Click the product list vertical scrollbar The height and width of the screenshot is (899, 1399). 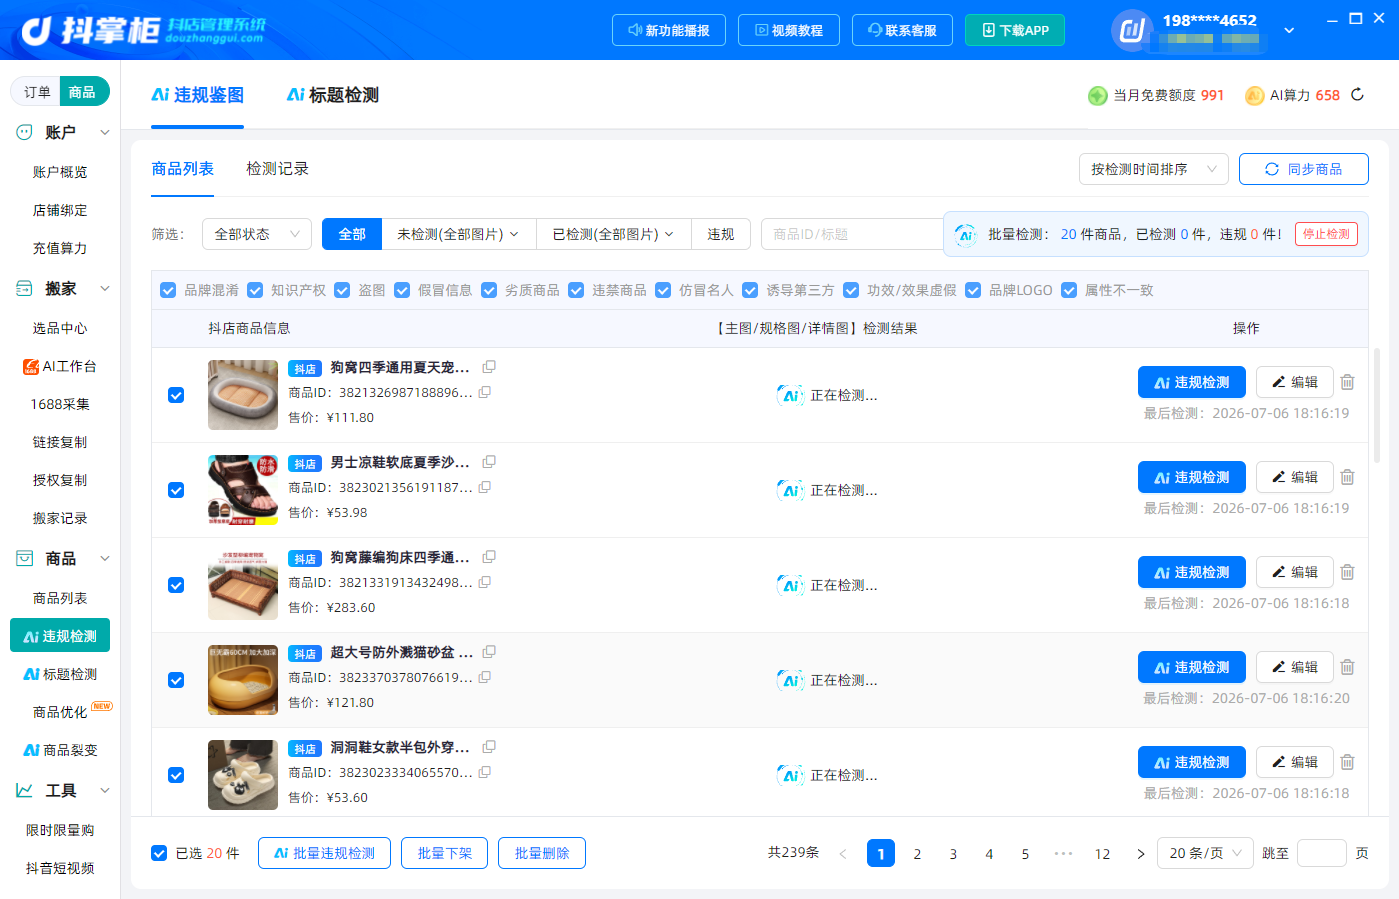1377,404
